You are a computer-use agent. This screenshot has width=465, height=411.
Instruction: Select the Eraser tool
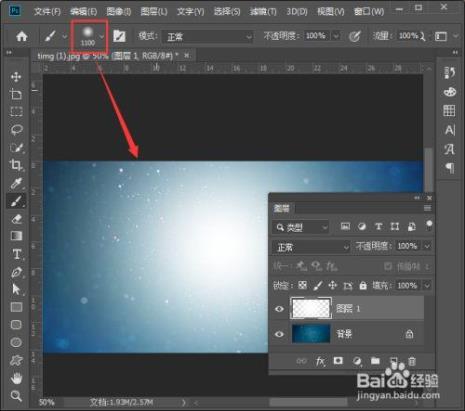tap(16, 219)
